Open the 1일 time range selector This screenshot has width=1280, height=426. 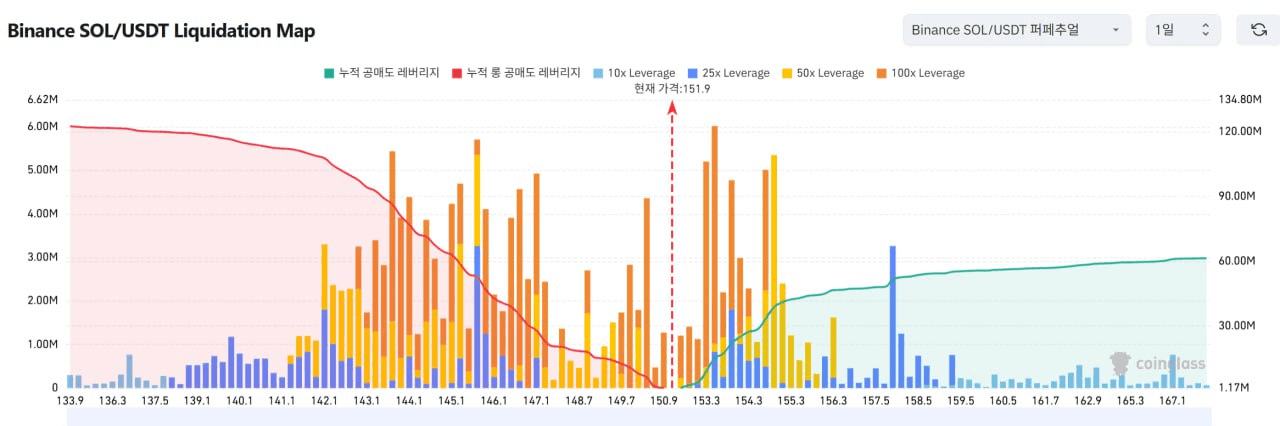[1183, 30]
